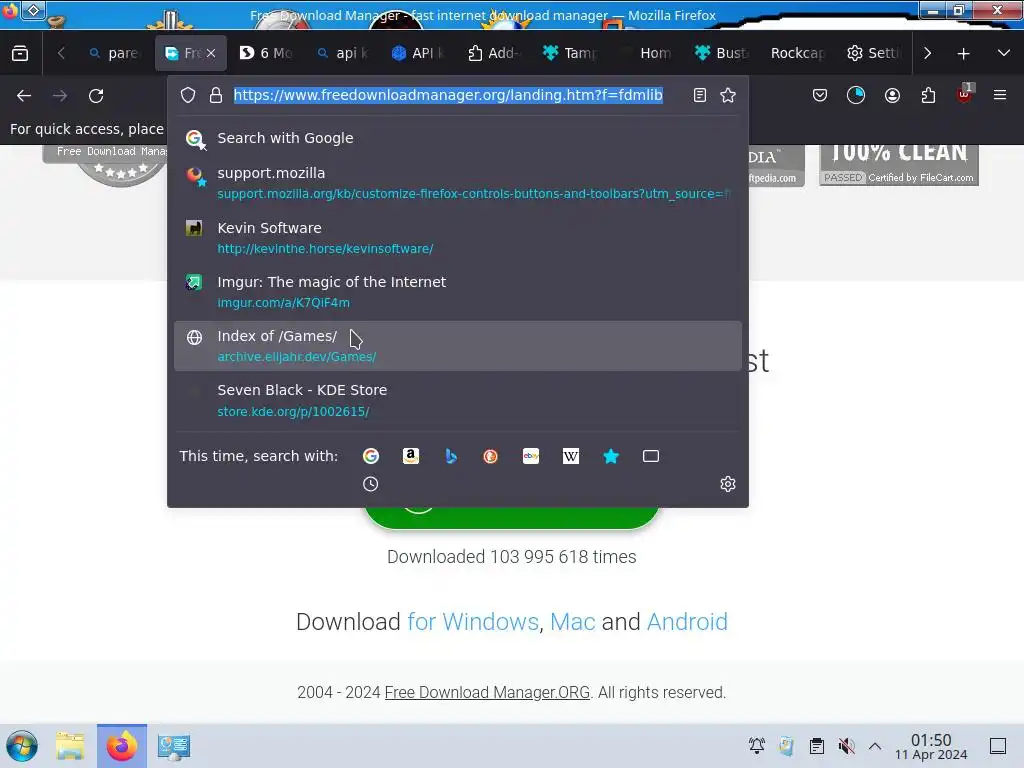Switch to the Bust tab
The width and height of the screenshot is (1024, 768).
(722, 53)
